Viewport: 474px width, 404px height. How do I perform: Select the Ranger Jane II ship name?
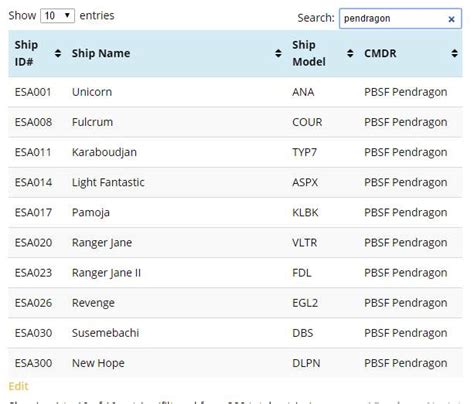106,273
